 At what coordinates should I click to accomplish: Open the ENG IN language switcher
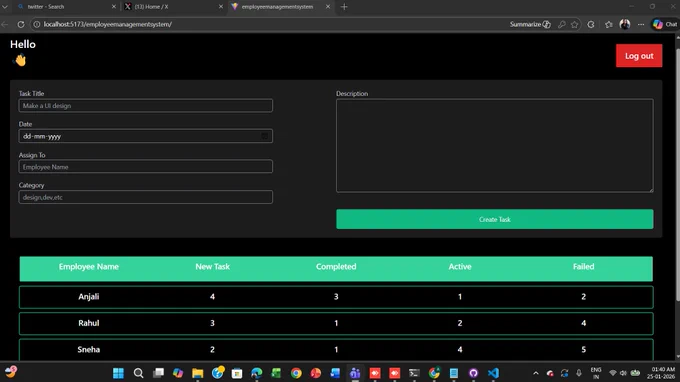tap(596, 373)
